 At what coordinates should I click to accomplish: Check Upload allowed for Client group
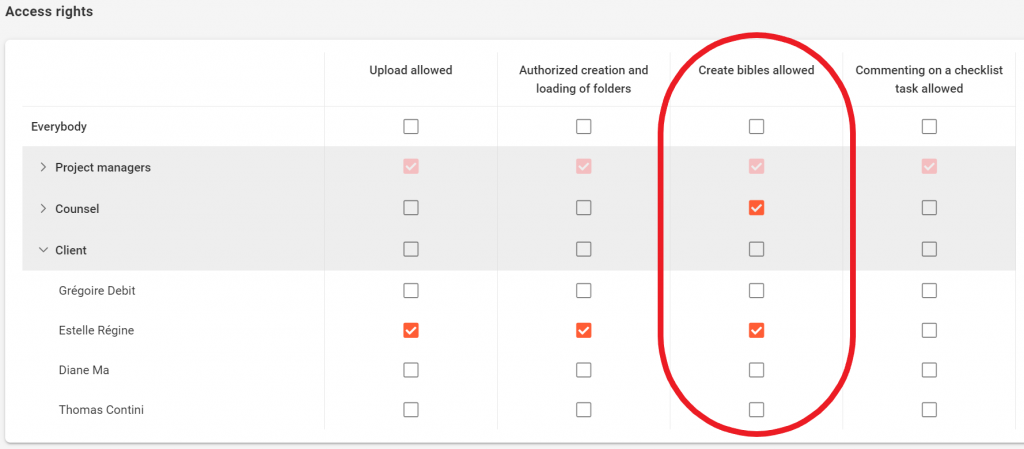(411, 249)
